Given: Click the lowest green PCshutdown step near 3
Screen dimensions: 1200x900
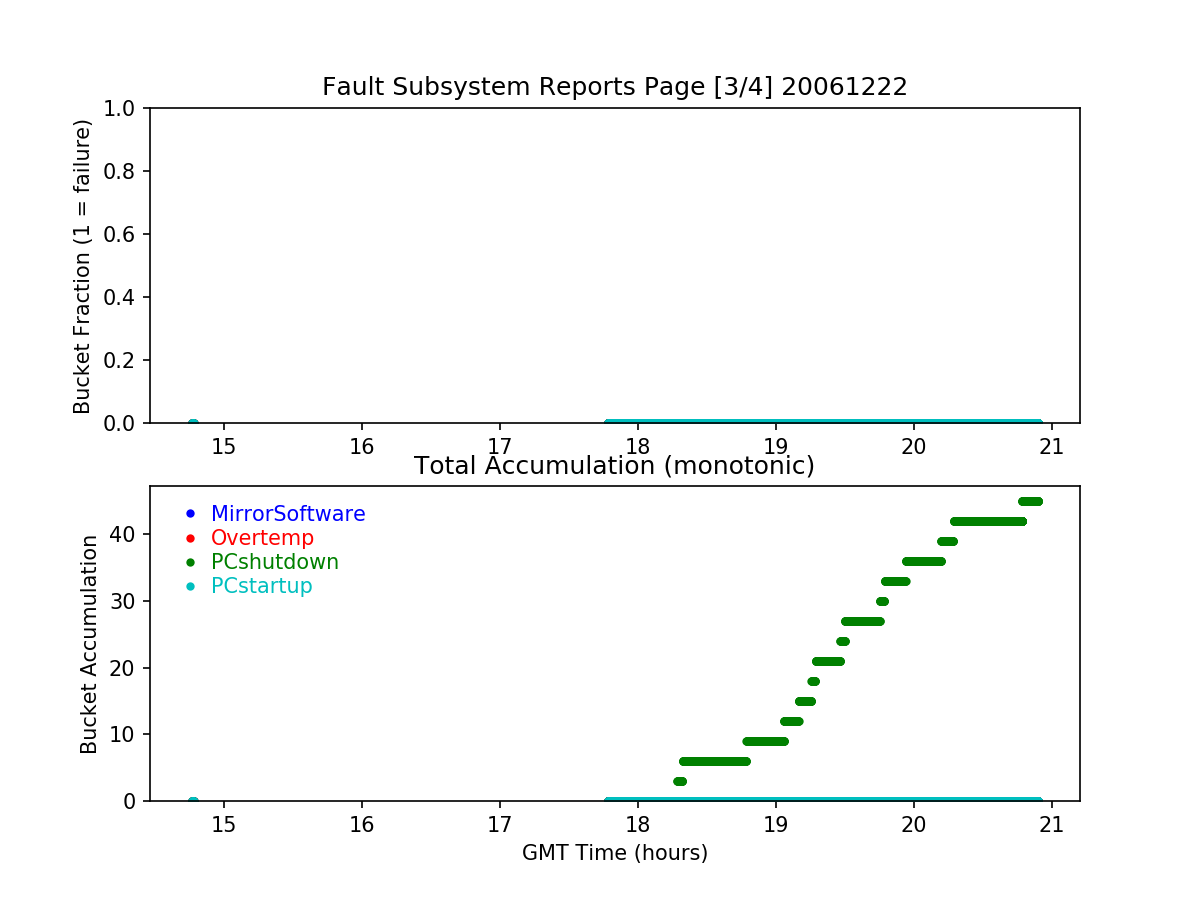Looking at the screenshot, I should 680,781.
